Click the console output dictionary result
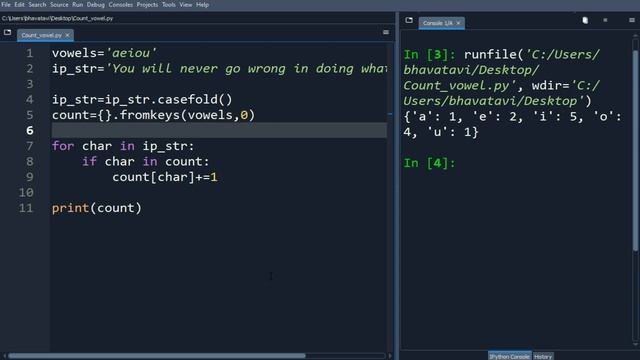 coord(512,124)
